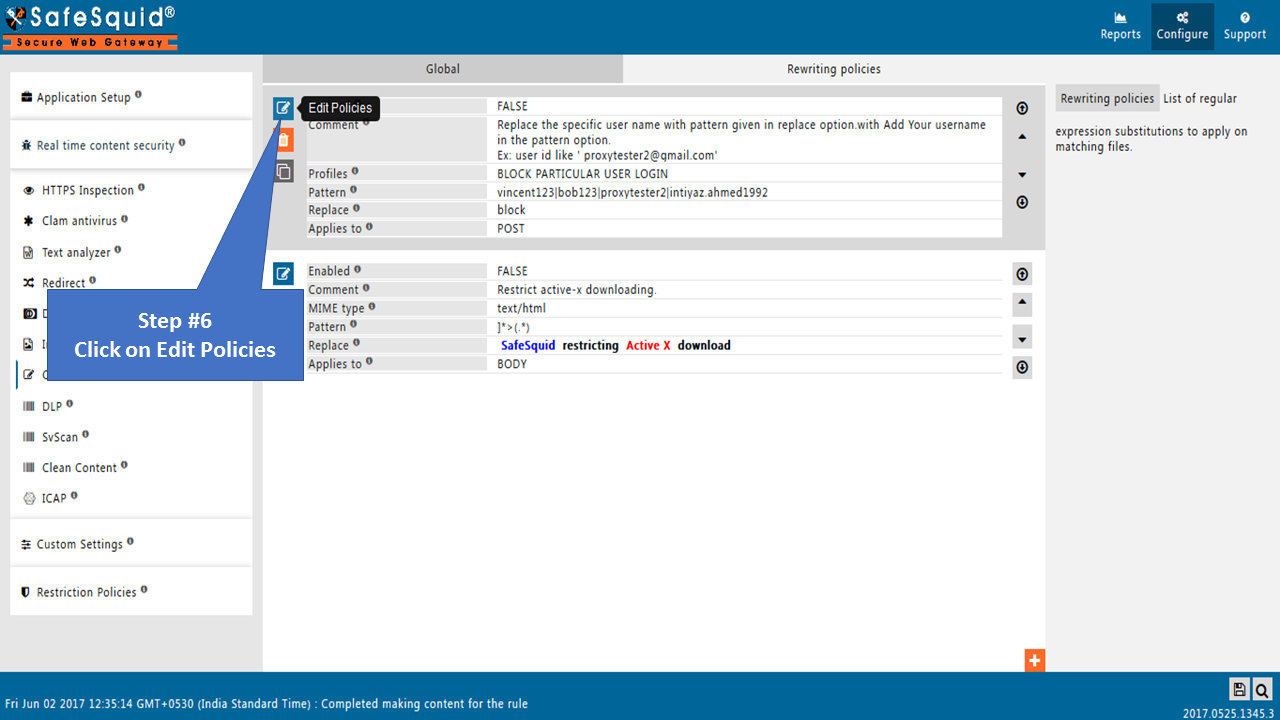Move active-x policy down one step

[1022, 338]
